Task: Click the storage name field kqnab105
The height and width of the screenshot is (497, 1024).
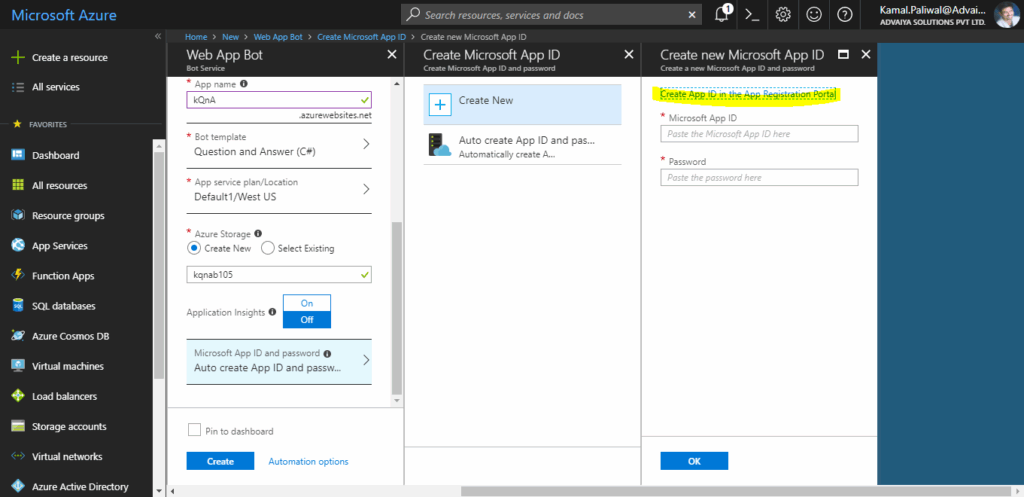Action: coord(279,275)
